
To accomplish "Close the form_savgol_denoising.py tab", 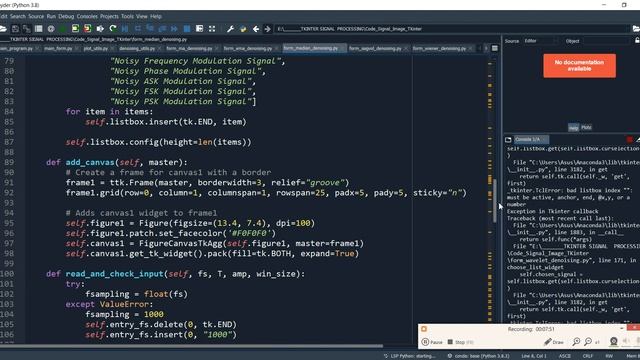I will tap(406, 48).
